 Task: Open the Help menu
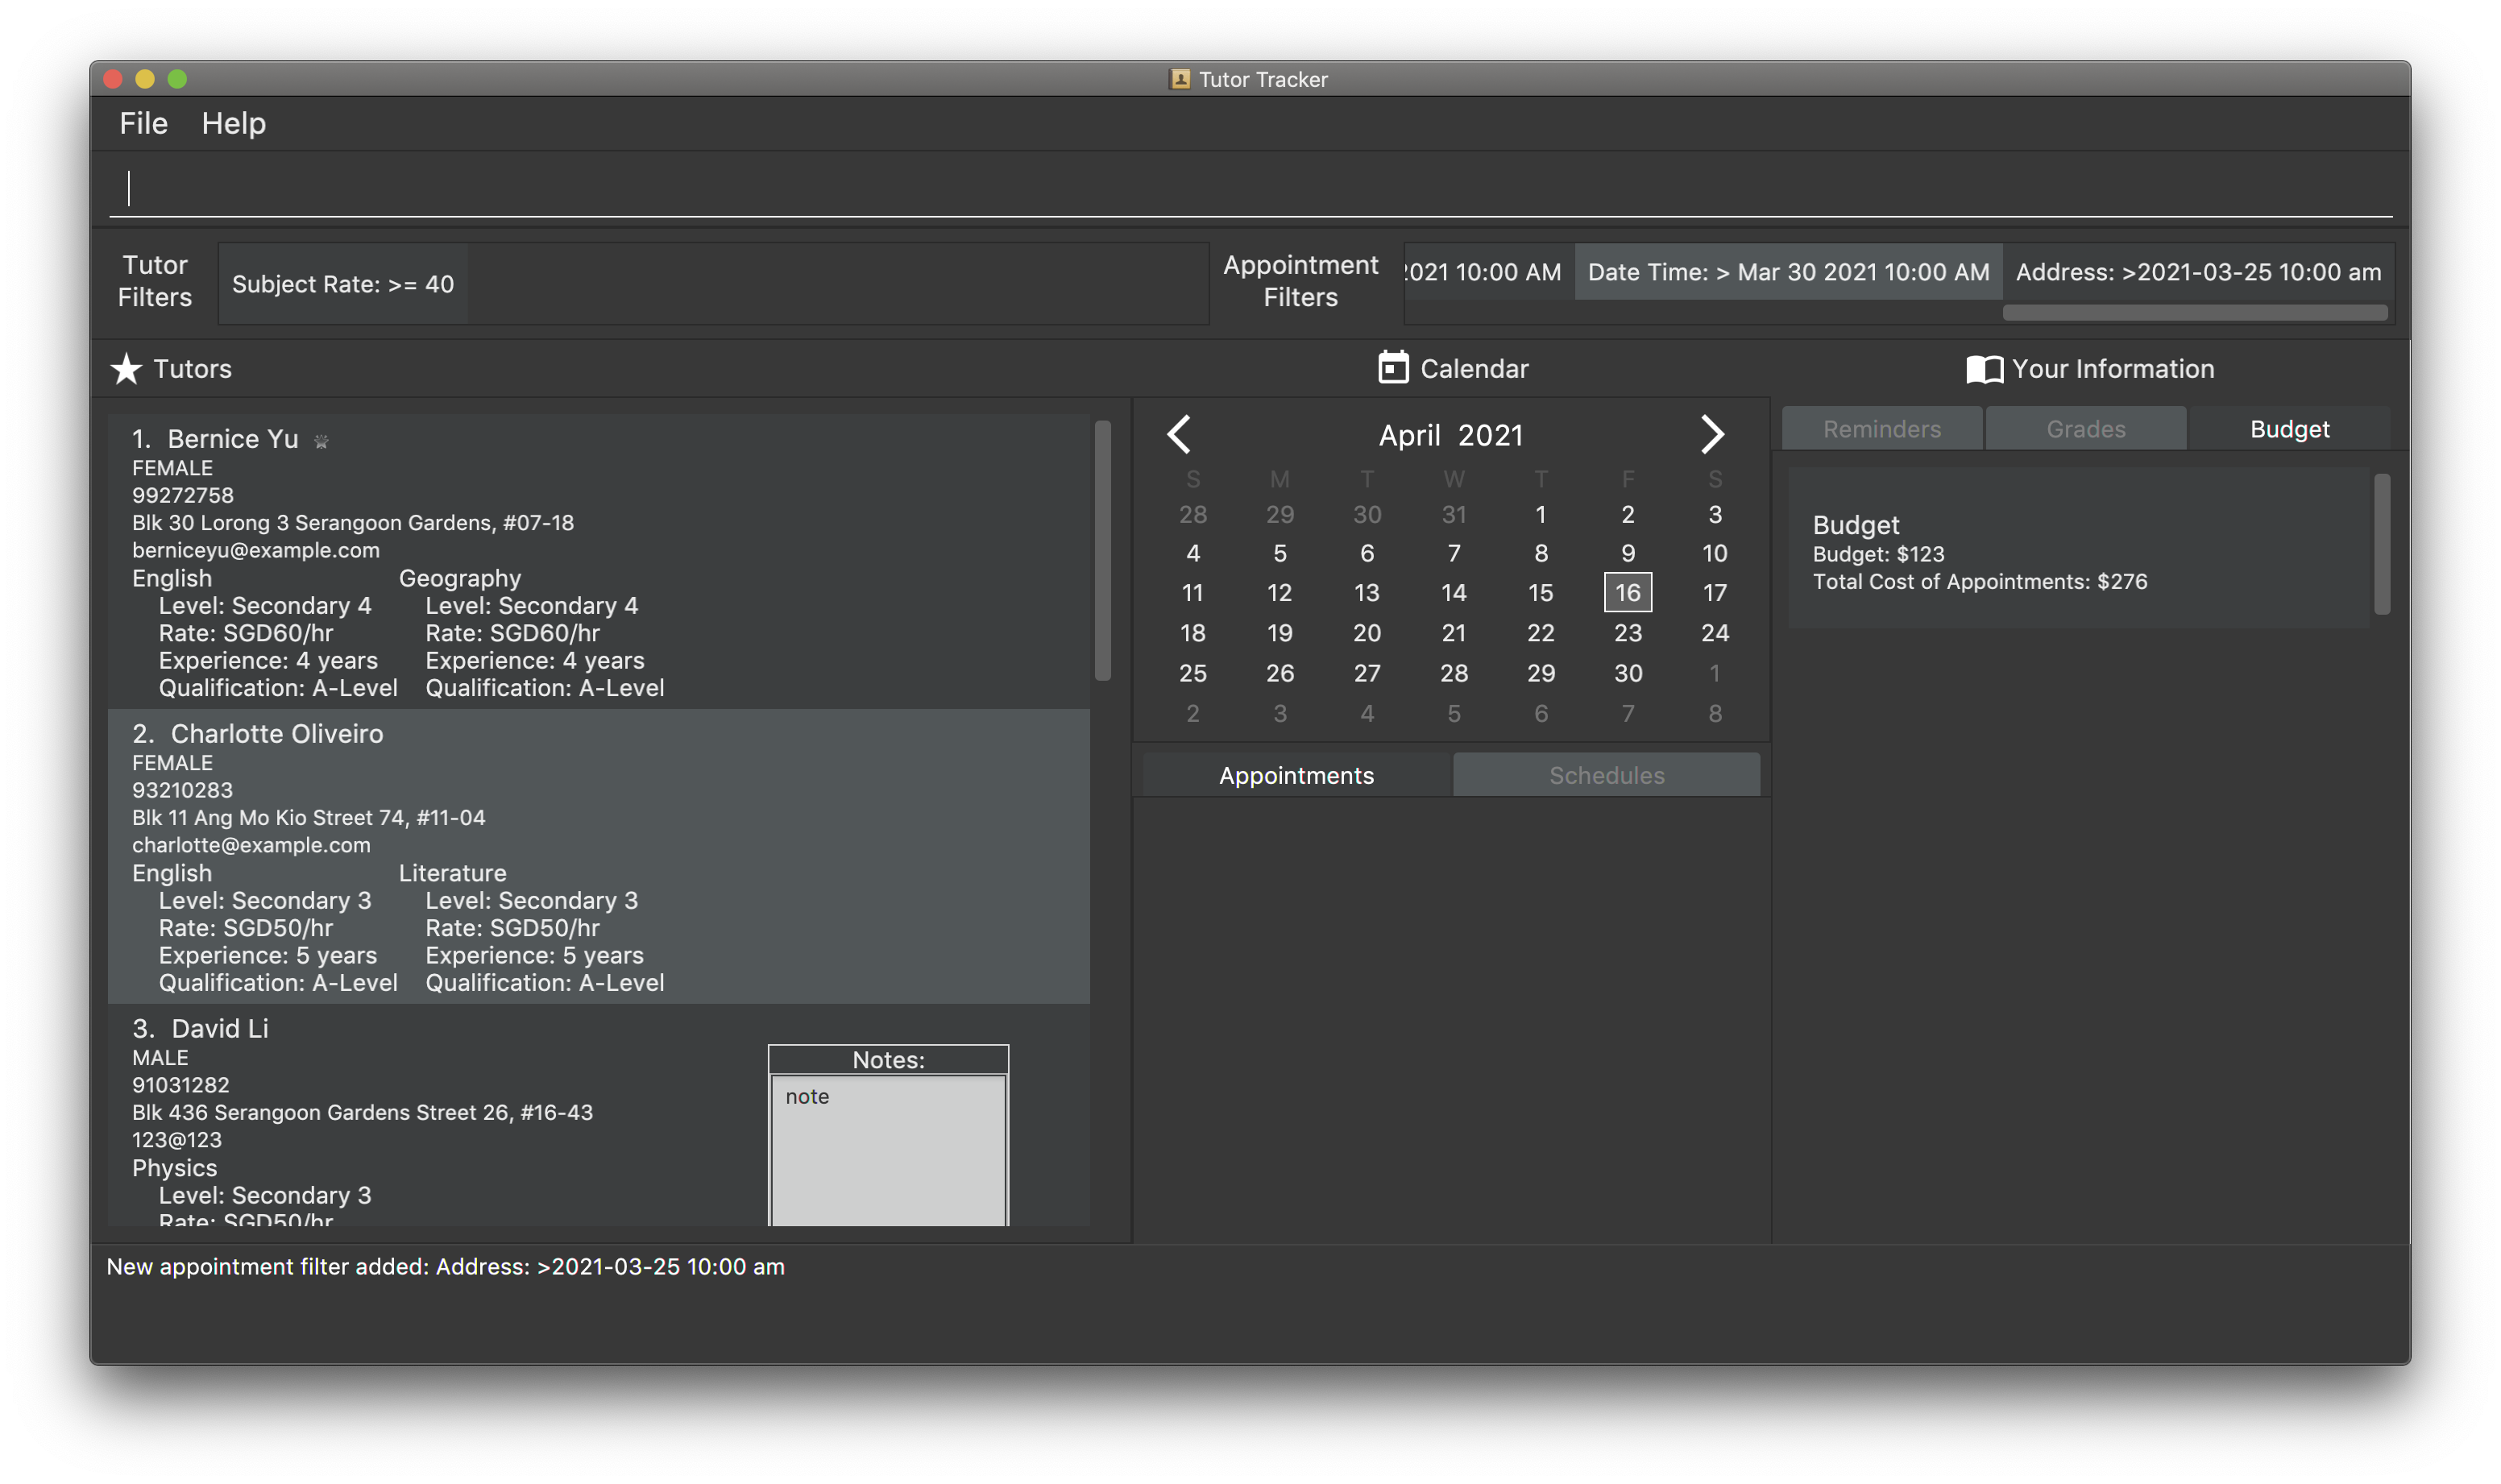point(234,124)
